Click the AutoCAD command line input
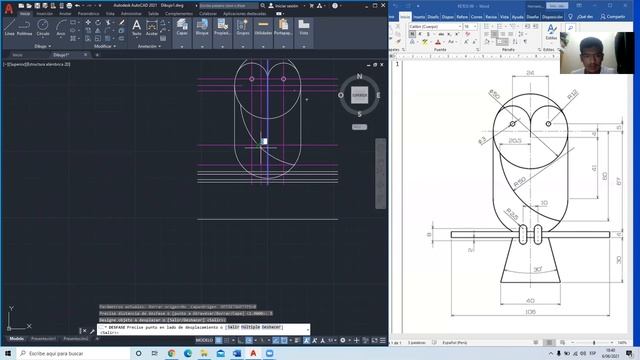Image resolution: width=640 pixels, height=360 pixels. (203, 330)
